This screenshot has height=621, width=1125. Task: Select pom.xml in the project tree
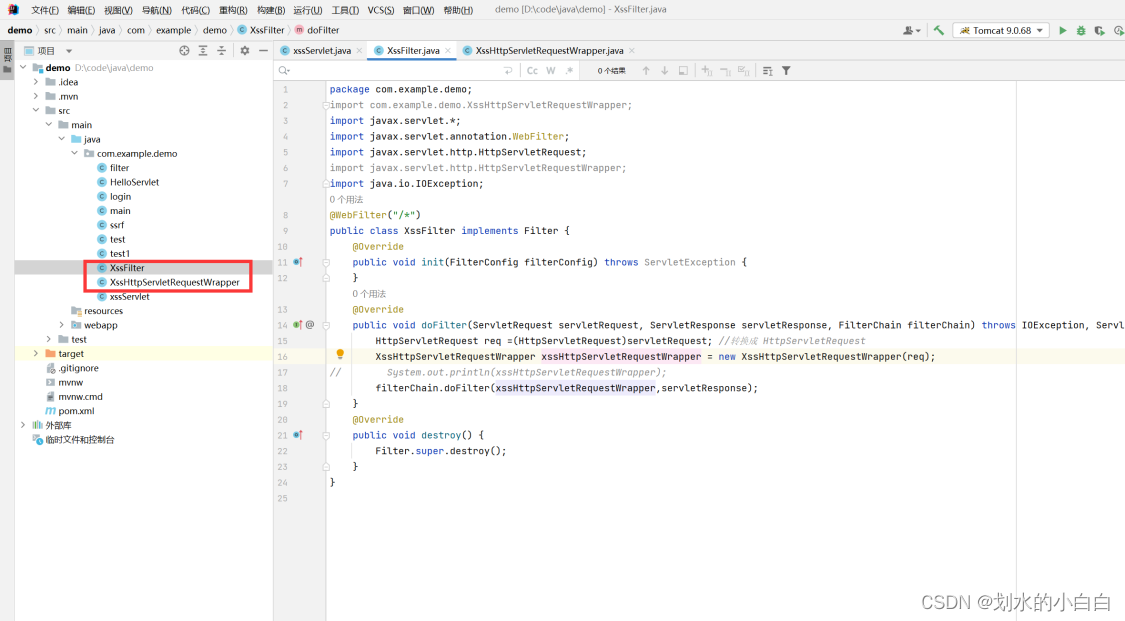point(76,411)
